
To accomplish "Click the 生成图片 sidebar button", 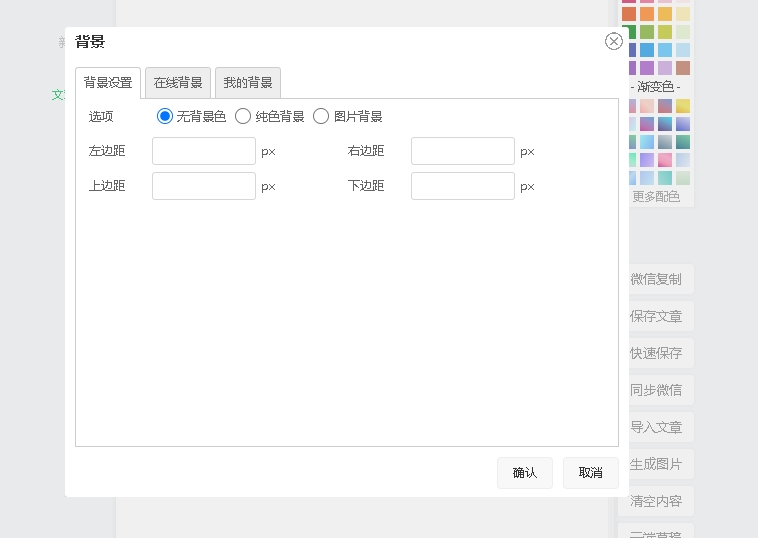I will 656,464.
